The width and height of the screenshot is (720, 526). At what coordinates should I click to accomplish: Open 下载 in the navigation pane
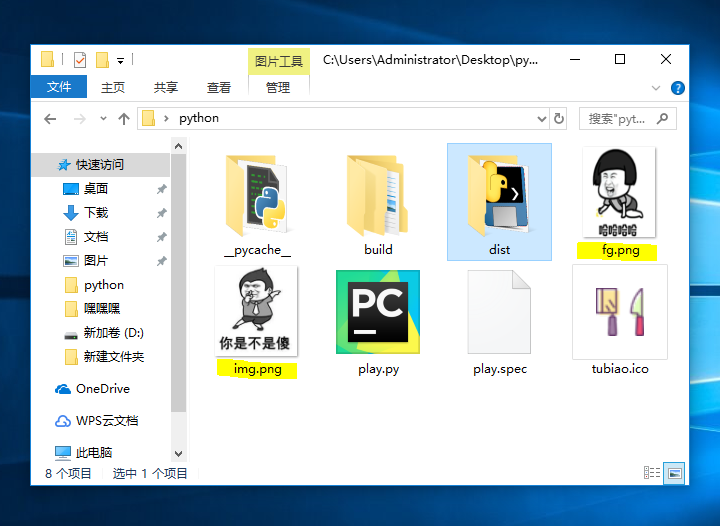tap(96, 213)
